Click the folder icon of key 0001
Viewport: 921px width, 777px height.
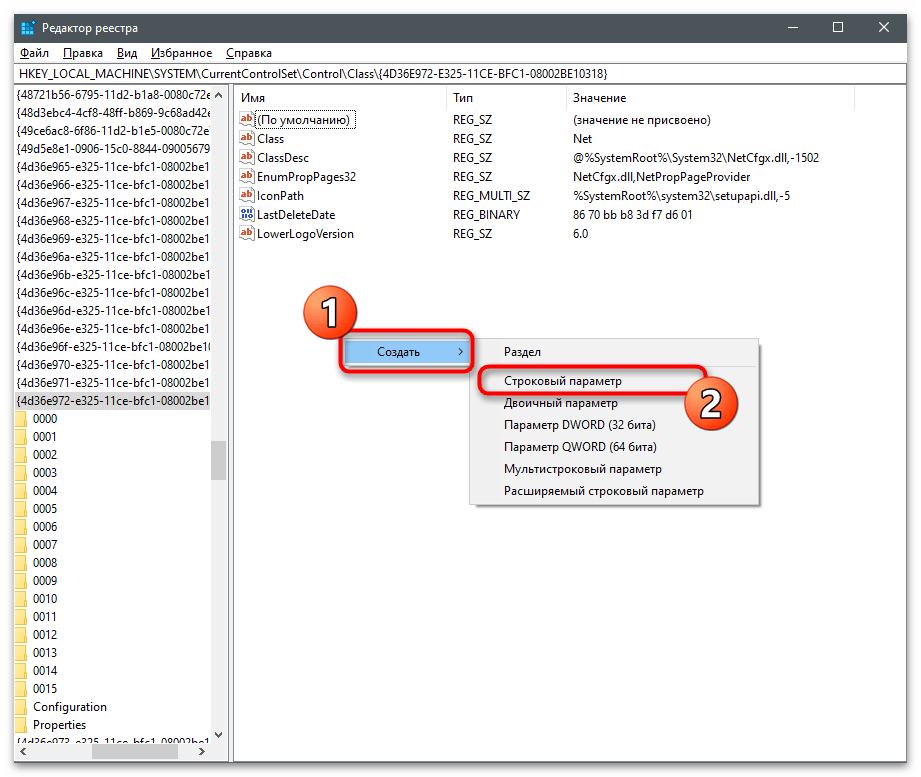(x=21, y=437)
